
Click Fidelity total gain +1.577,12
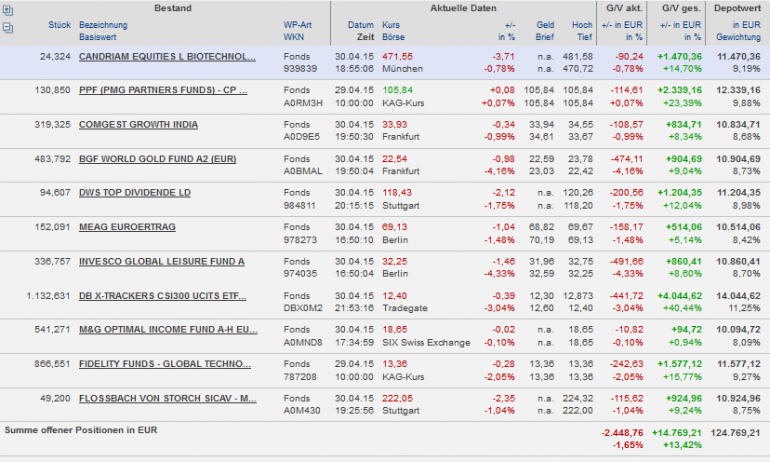click(x=680, y=364)
